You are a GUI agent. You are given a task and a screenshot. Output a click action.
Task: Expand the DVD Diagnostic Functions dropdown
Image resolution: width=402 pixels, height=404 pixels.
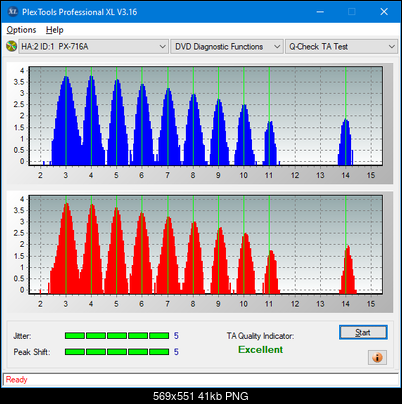pyautogui.click(x=227, y=47)
